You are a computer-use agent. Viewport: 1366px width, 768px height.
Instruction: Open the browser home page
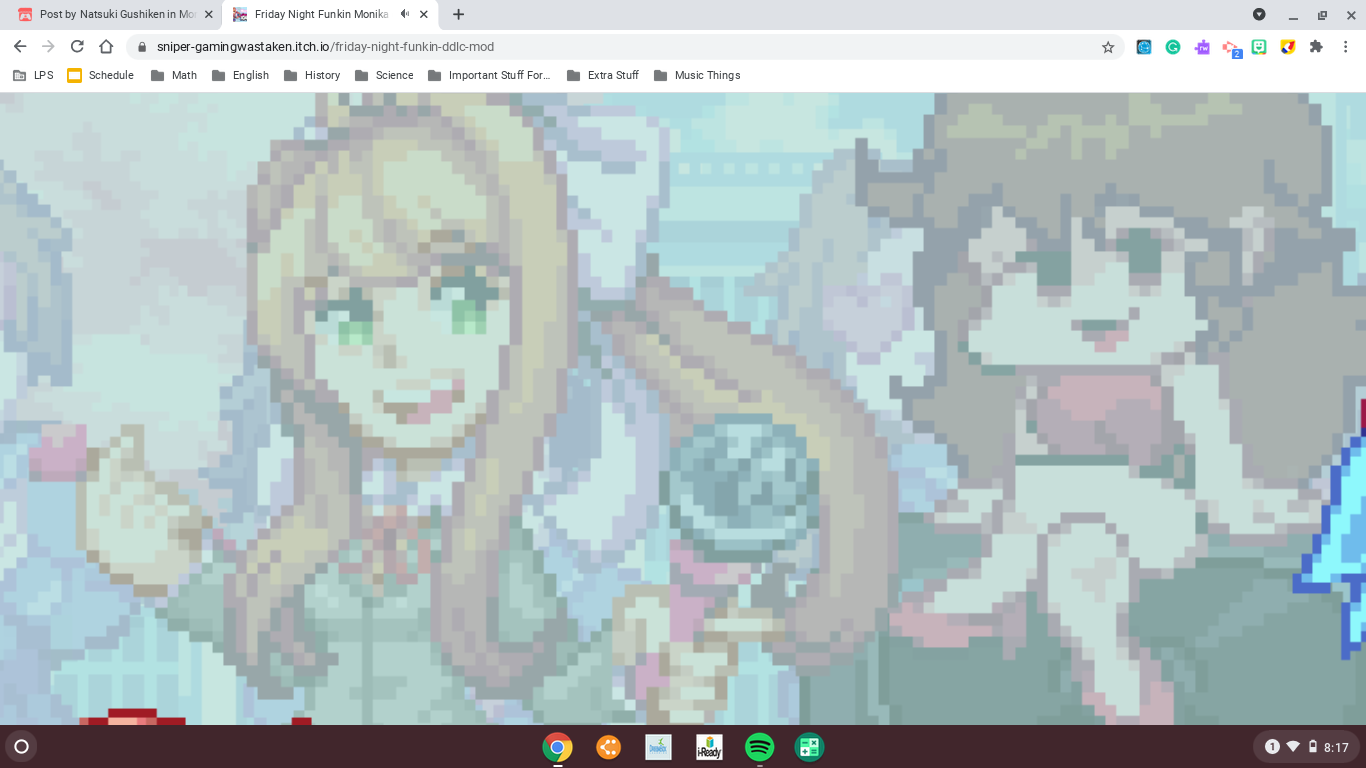pos(106,47)
